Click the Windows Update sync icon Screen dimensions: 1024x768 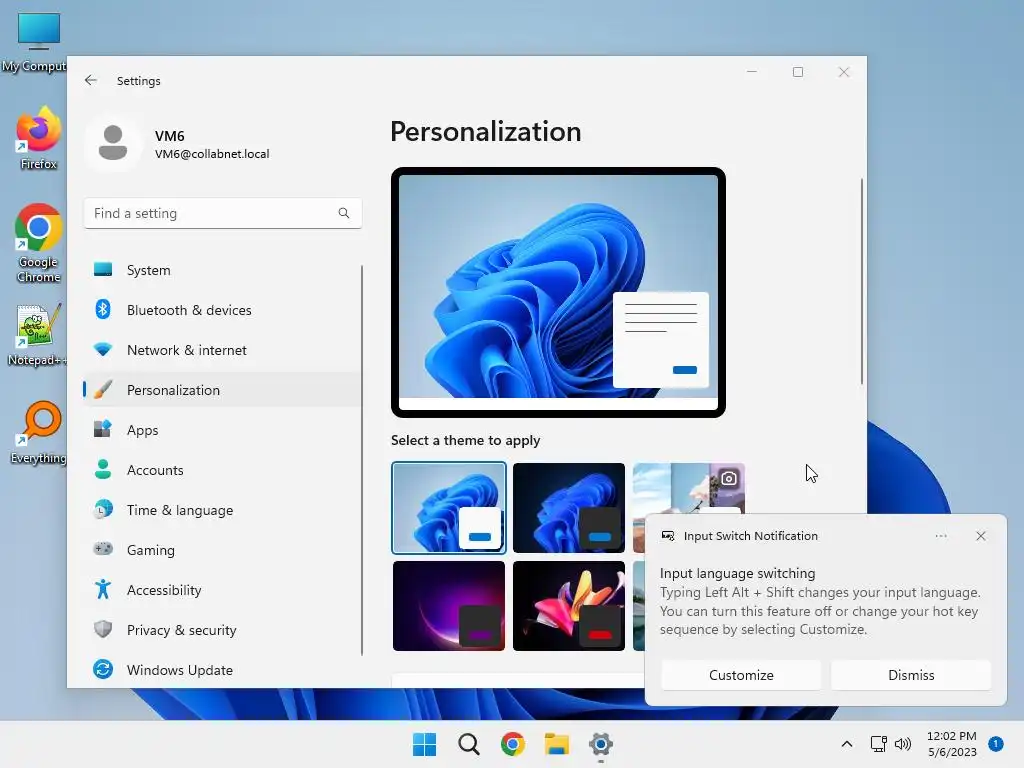click(103, 669)
